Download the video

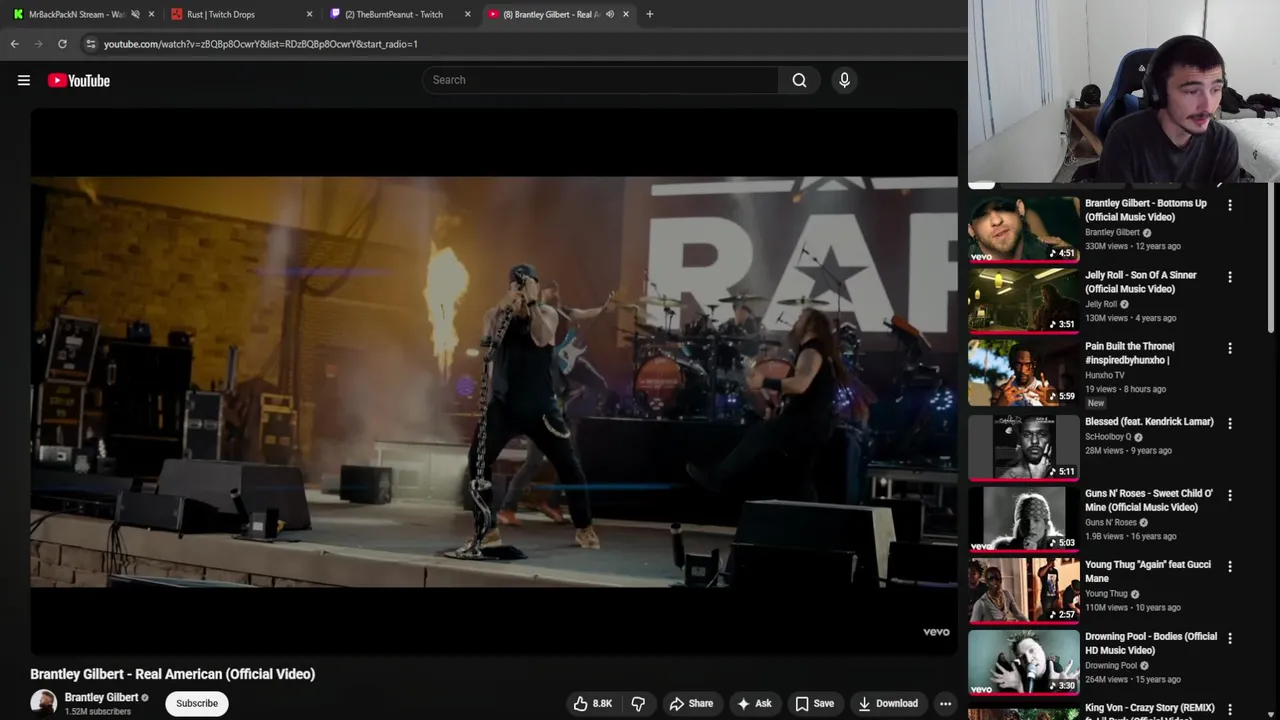coord(888,704)
